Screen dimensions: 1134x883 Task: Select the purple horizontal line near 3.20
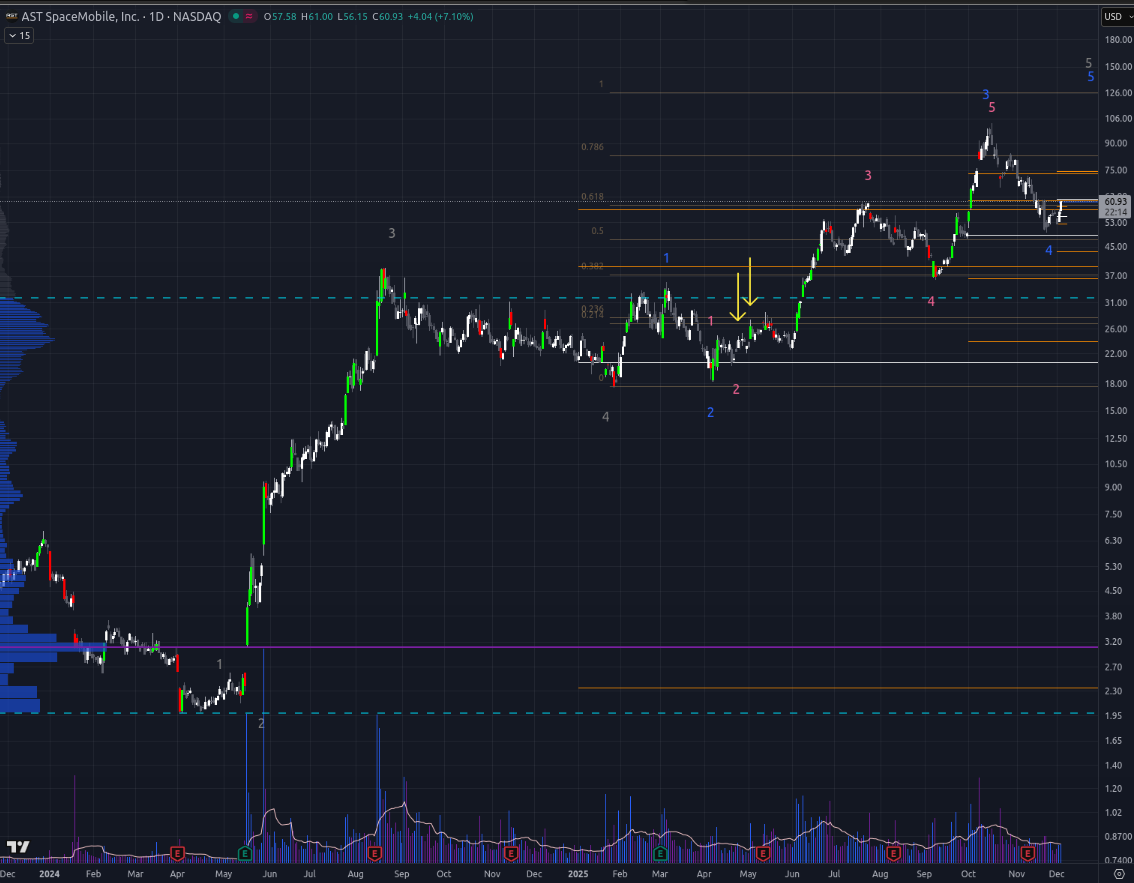coord(500,647)
